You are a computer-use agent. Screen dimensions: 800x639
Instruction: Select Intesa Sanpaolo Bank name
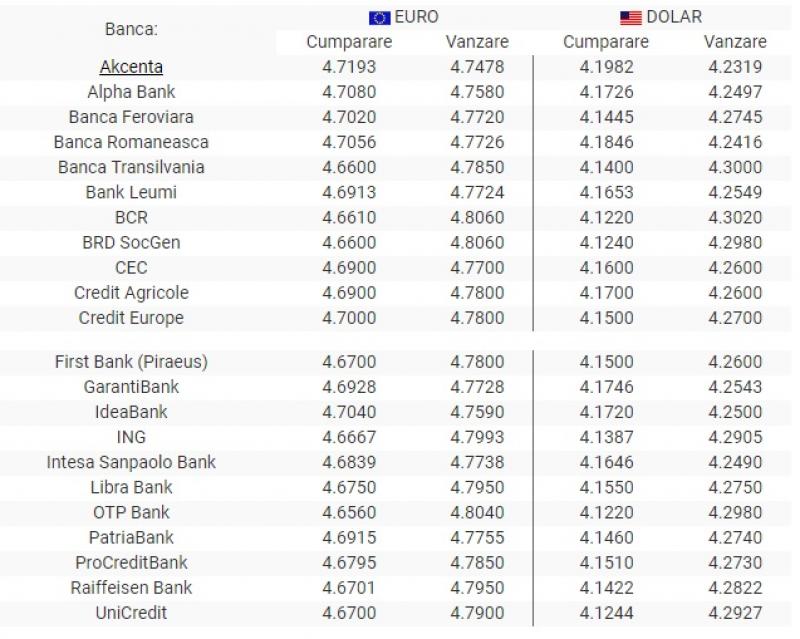pyautogui.click(x=131, y=462)
